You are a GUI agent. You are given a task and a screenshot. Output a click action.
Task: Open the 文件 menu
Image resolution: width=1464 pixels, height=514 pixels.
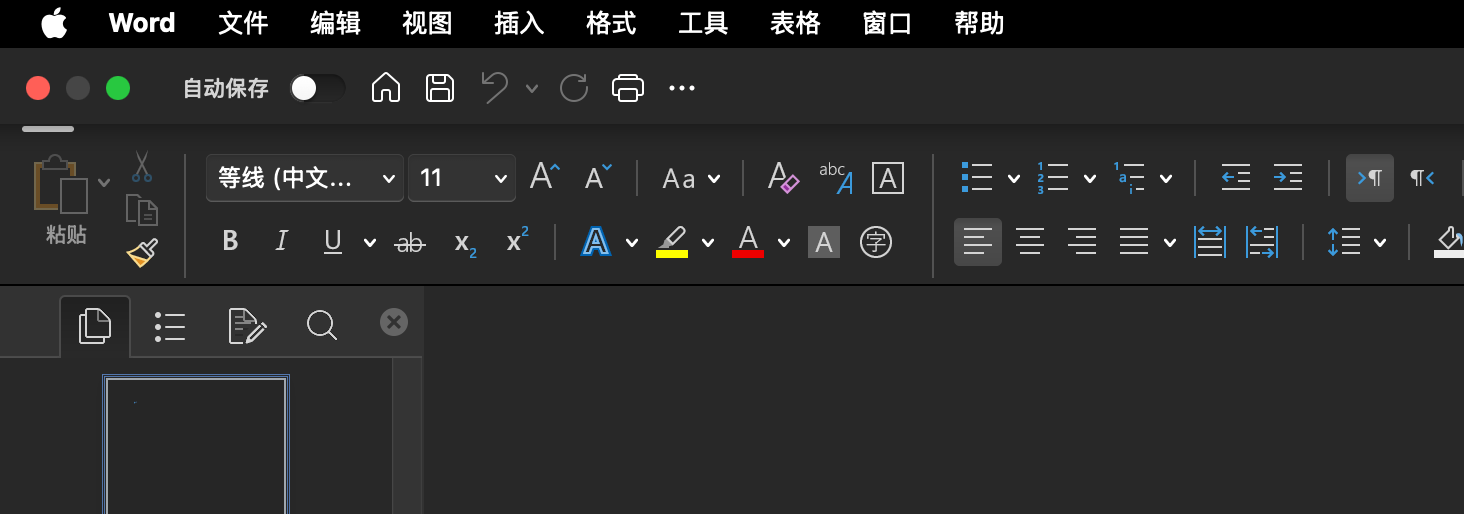point(243,23)
